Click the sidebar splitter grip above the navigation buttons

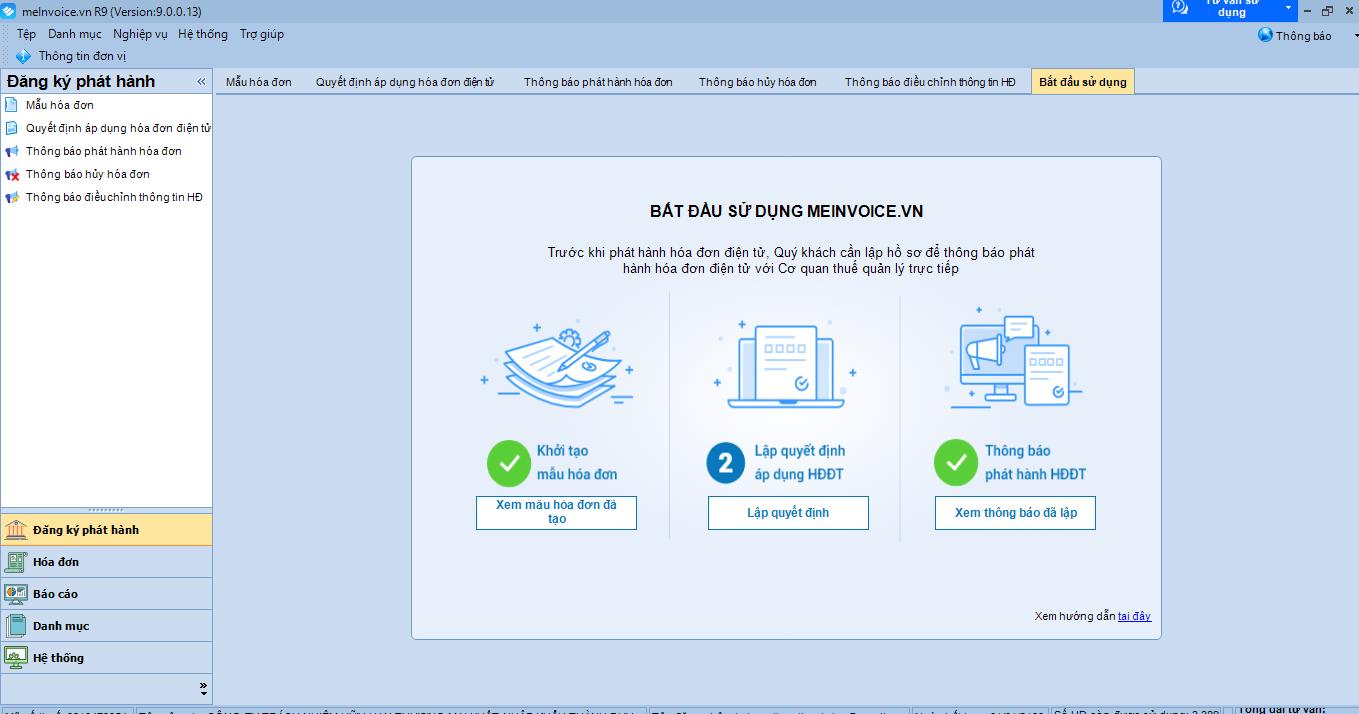coord(106,510)
